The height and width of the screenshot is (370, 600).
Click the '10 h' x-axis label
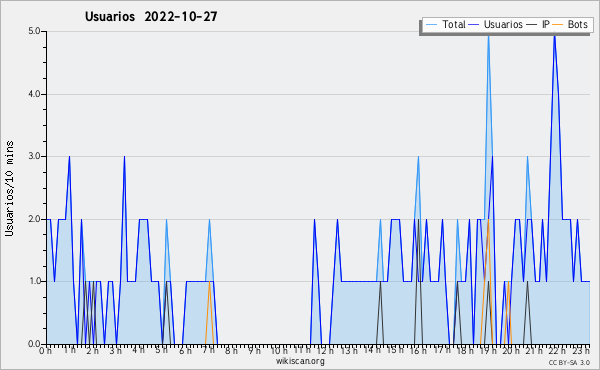coord(279,351)
